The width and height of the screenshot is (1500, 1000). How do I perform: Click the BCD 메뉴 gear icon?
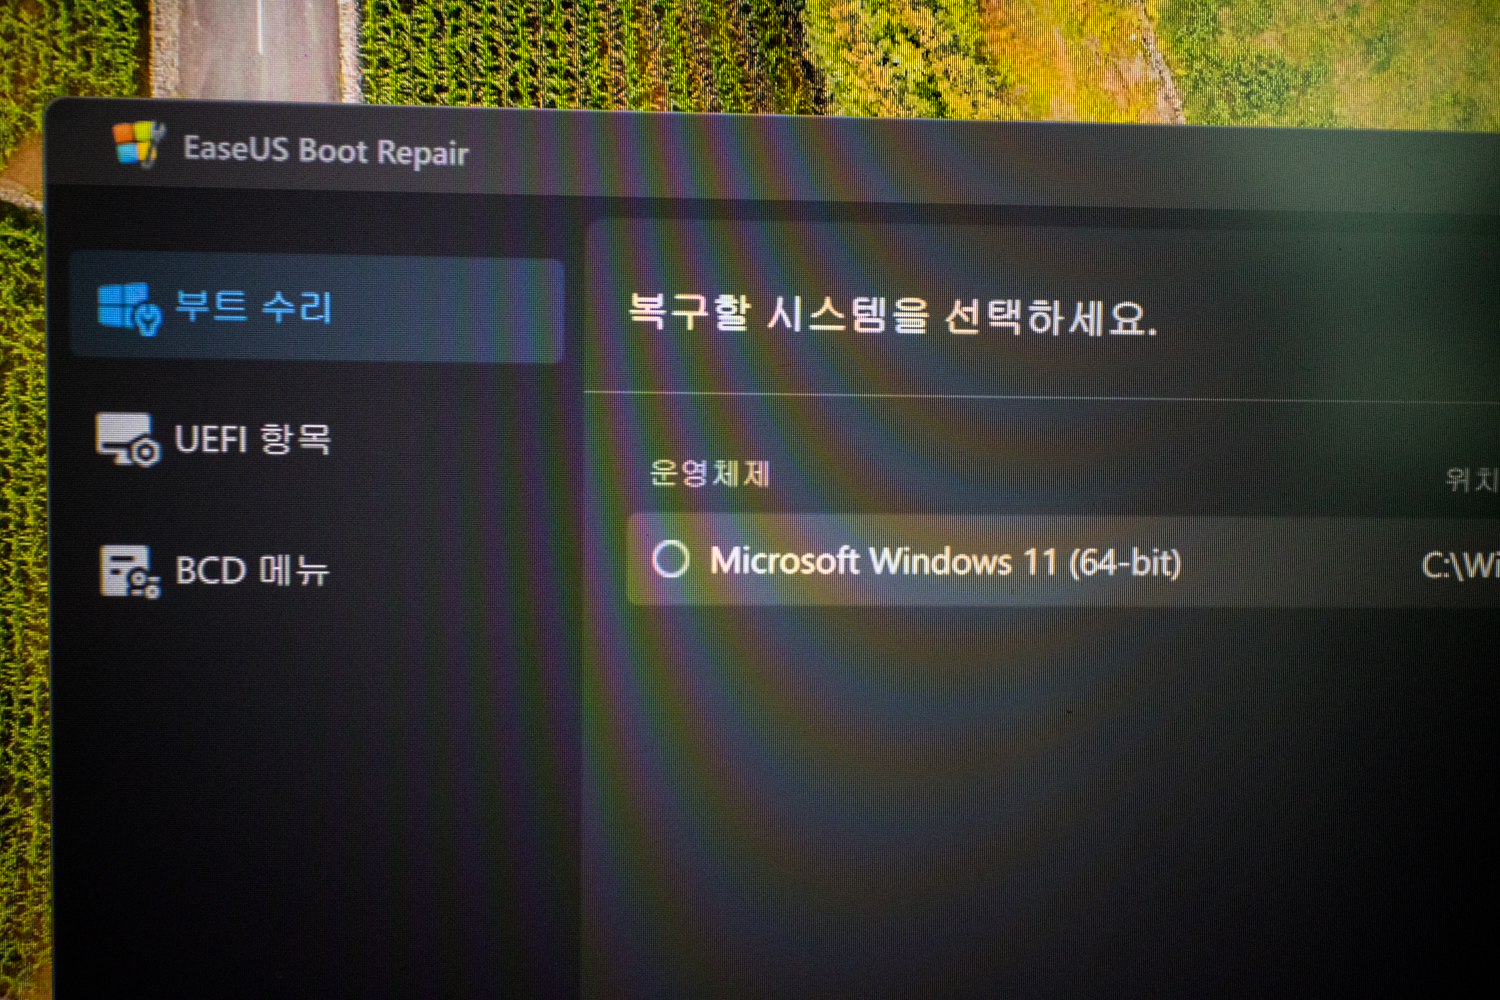(130, 571)
